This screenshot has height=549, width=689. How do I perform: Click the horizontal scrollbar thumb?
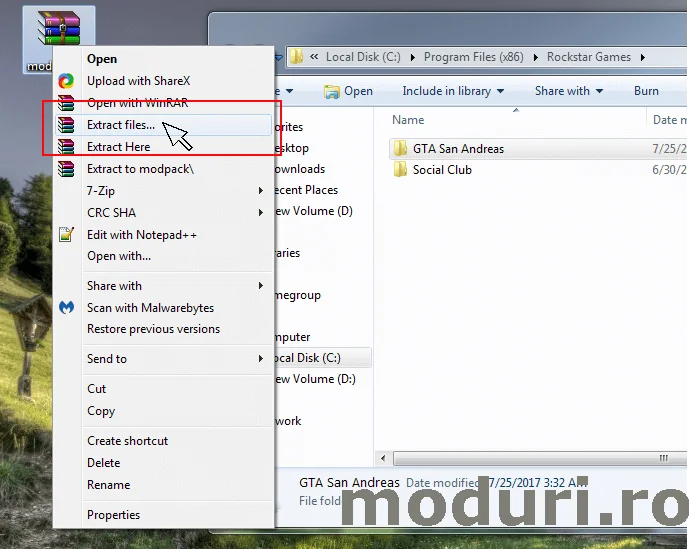540,458
